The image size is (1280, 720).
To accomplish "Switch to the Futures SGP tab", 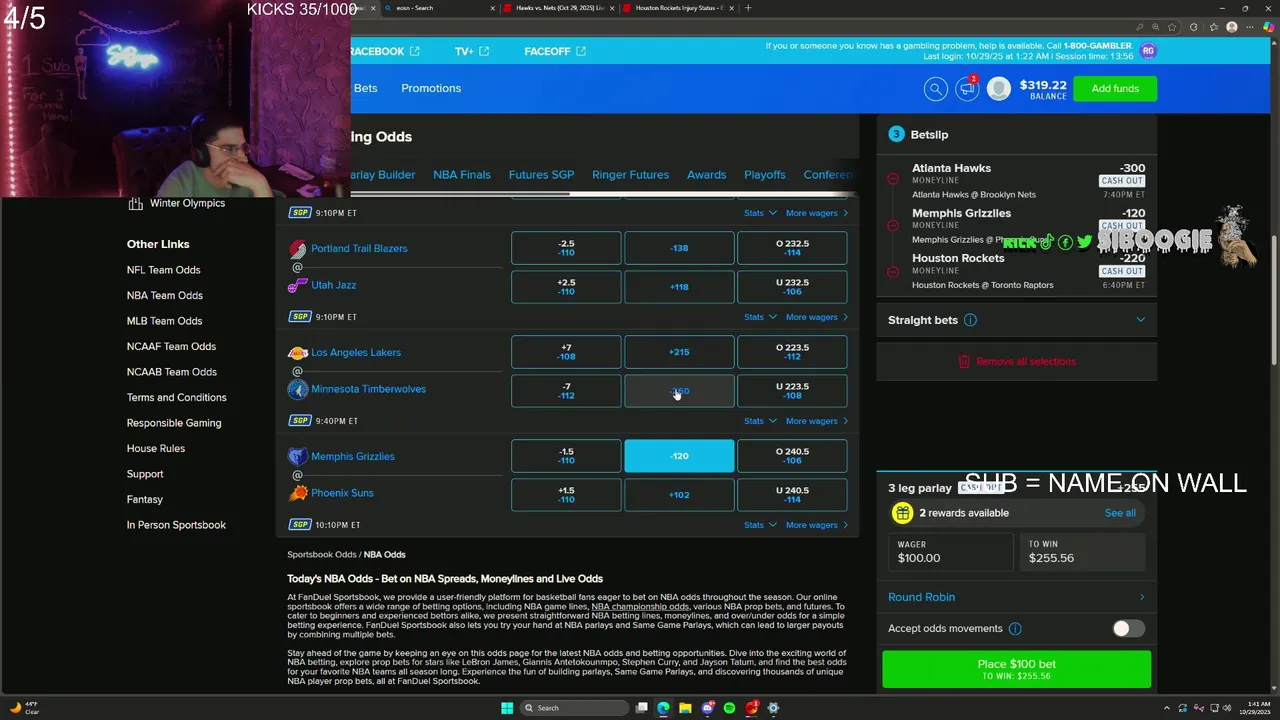I will [541, 175].
